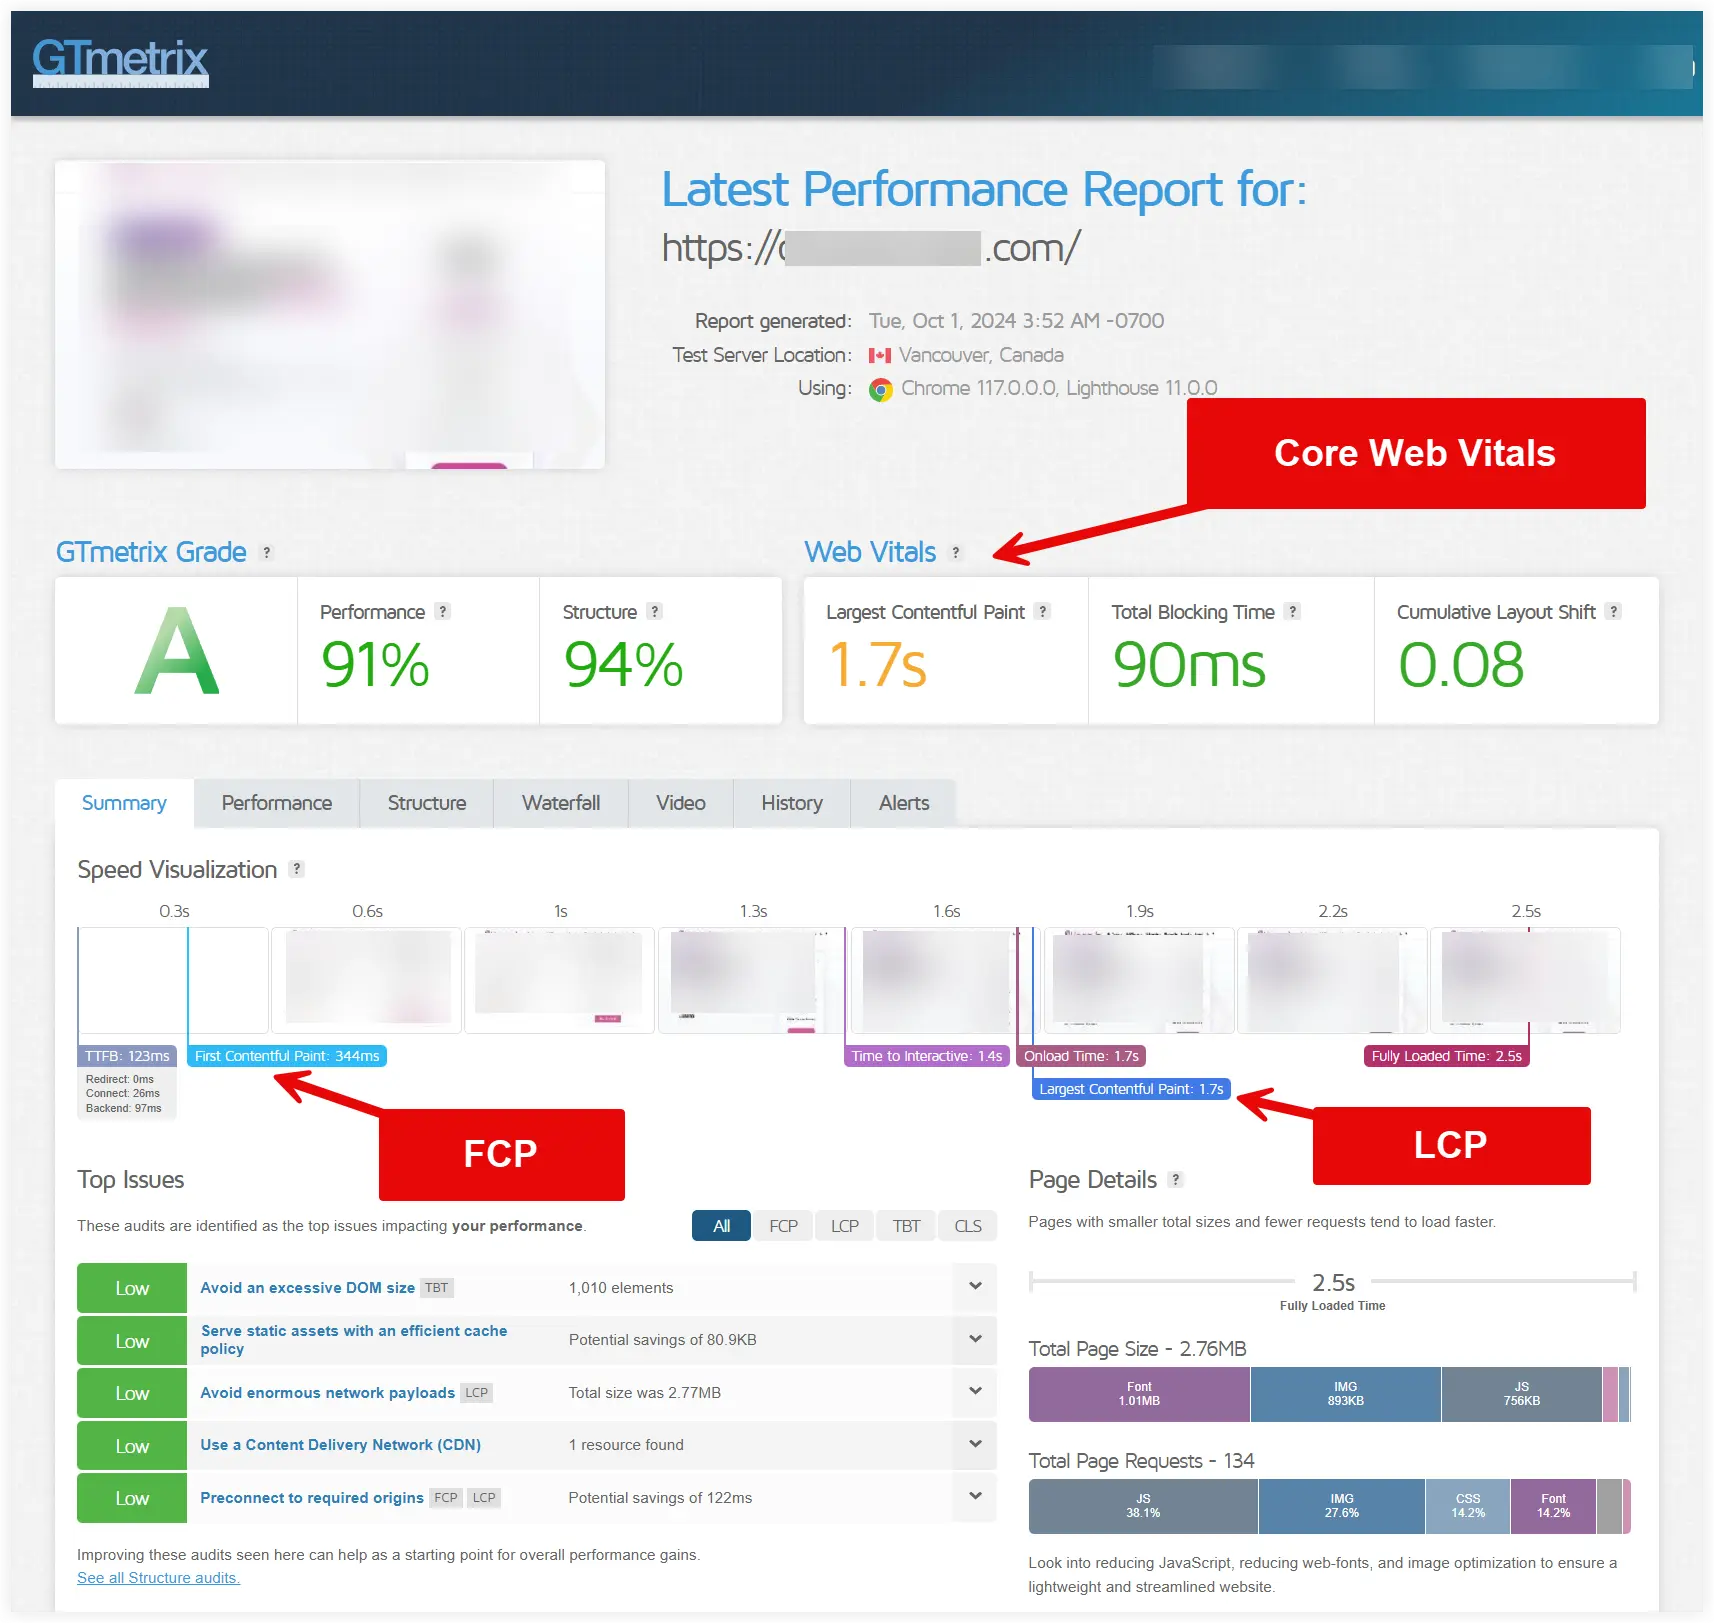Expand the enormous network payloads row
The image size is (1715, 1624).
[975, 1391]
